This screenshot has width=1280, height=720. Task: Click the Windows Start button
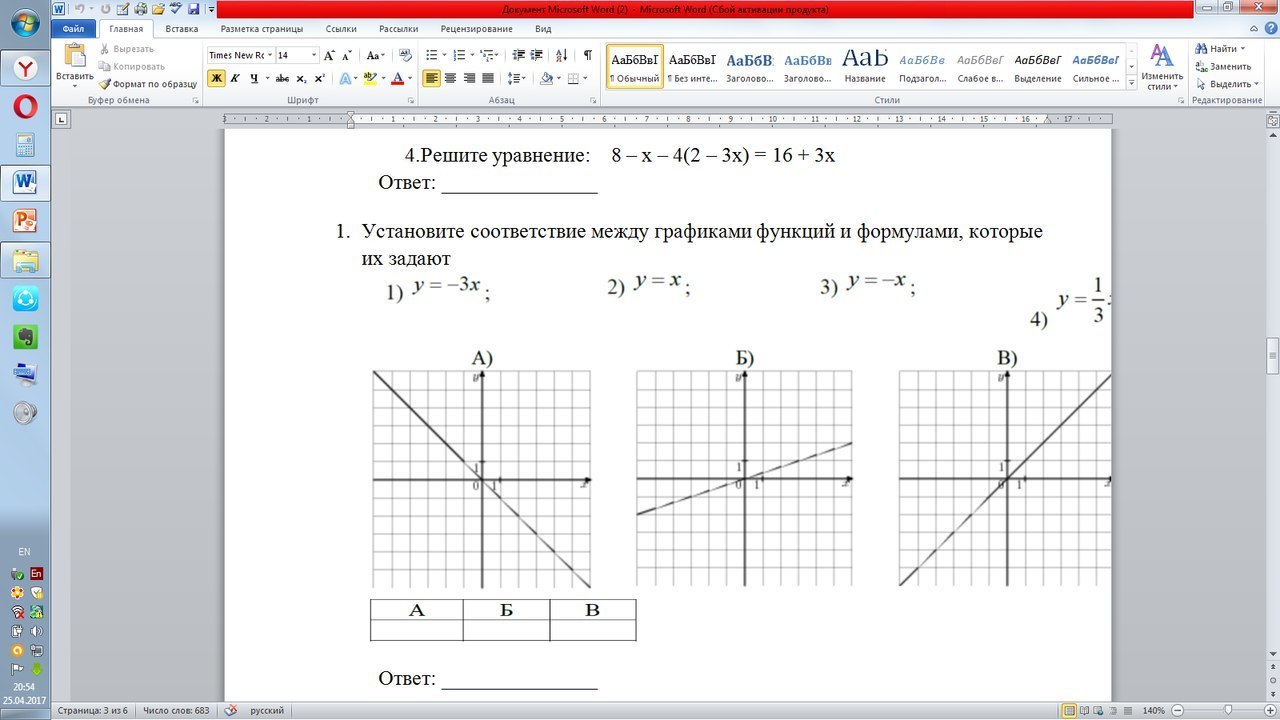pyautogui.click(x=25, y=22)
